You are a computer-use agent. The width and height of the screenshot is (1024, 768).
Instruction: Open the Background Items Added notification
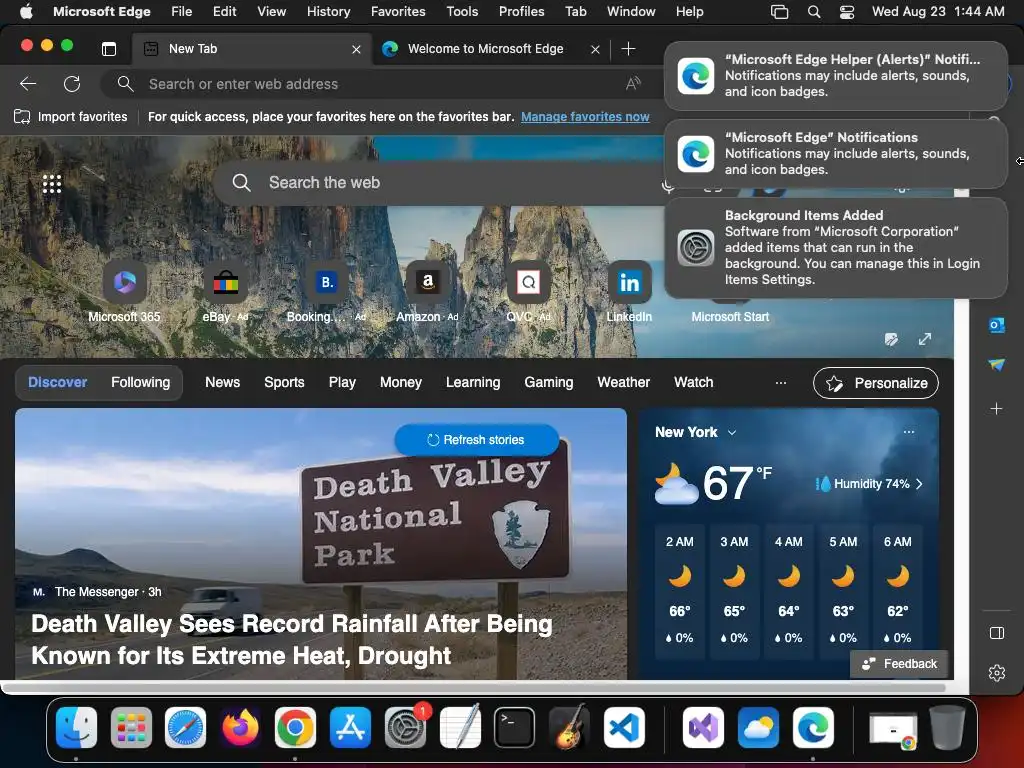point(835,248)
